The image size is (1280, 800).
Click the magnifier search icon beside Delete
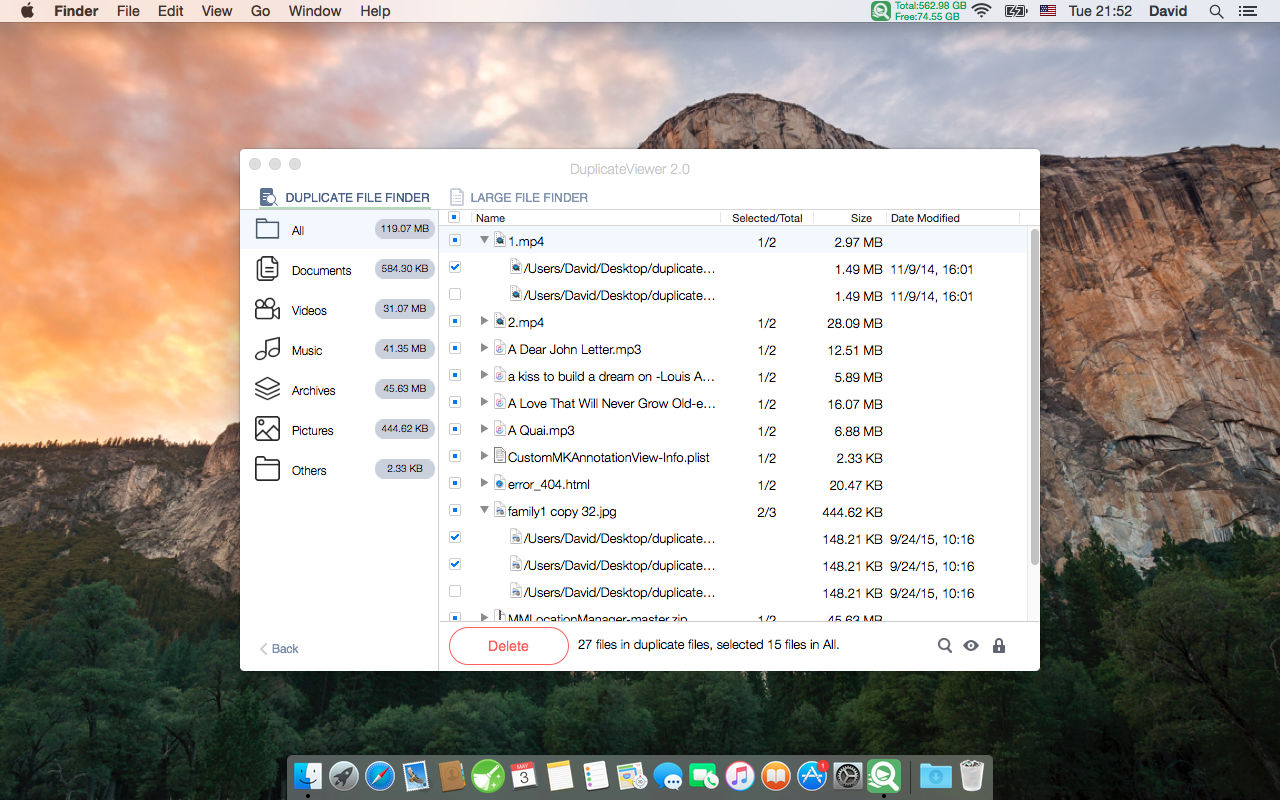945,646
